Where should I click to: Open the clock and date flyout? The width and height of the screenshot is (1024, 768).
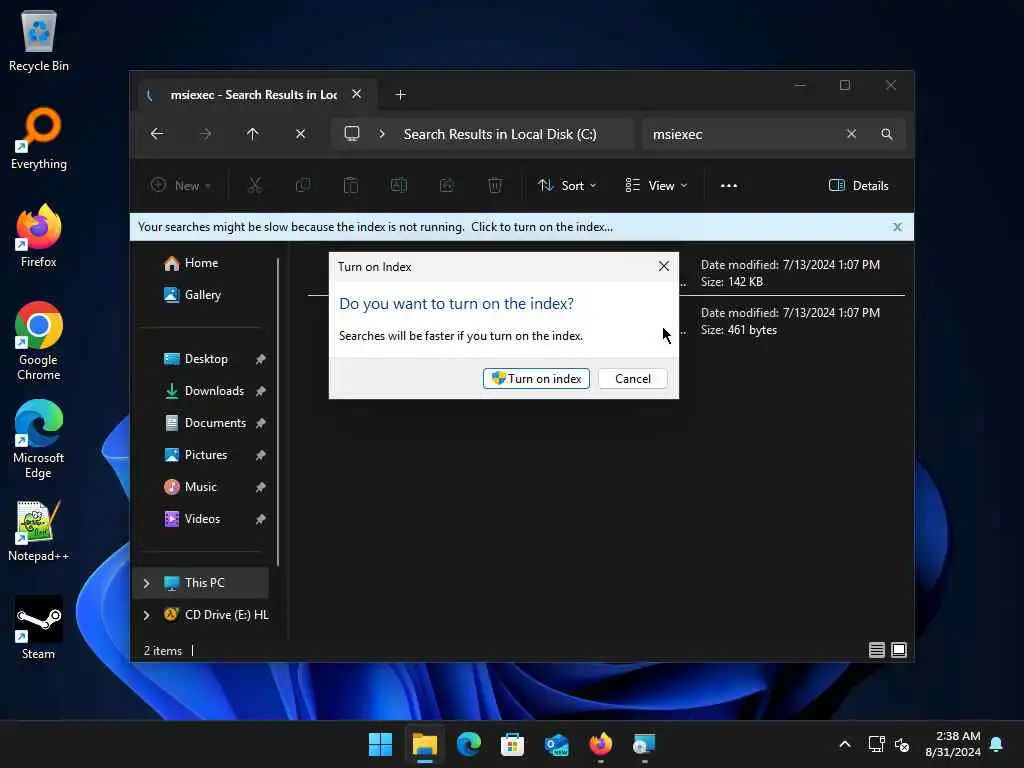(x=953, y=744)
